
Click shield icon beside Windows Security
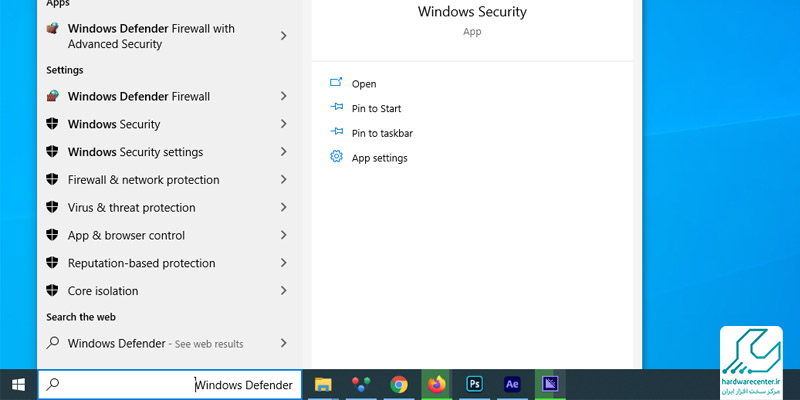coord(52,124)
